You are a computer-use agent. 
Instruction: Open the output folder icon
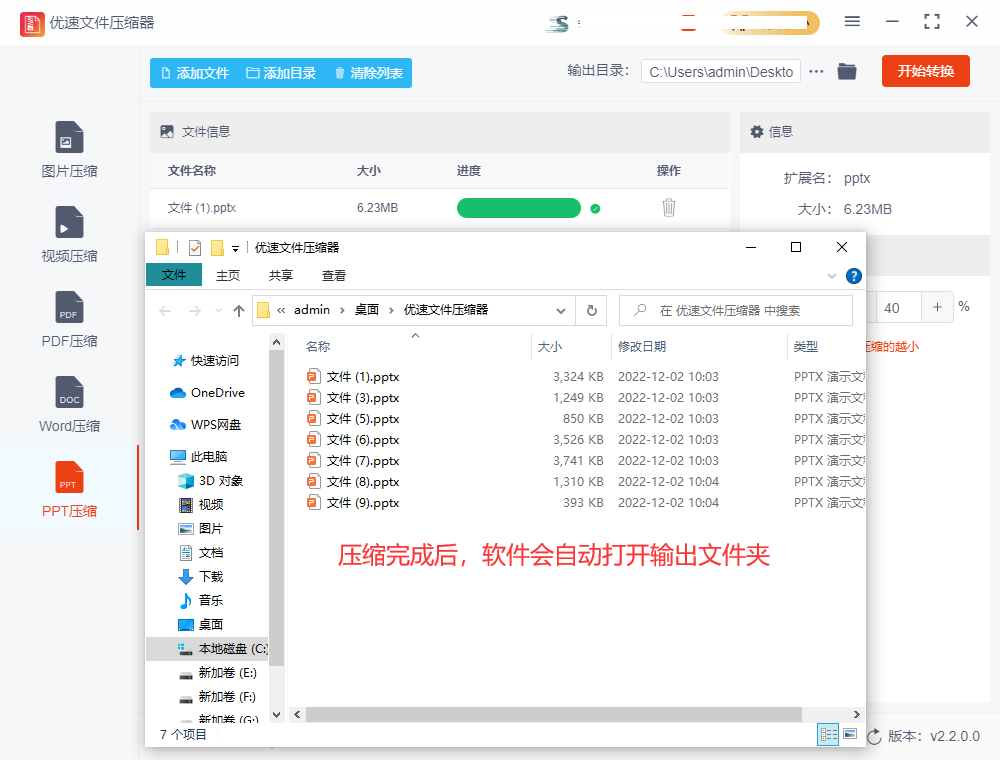point(847,71)
